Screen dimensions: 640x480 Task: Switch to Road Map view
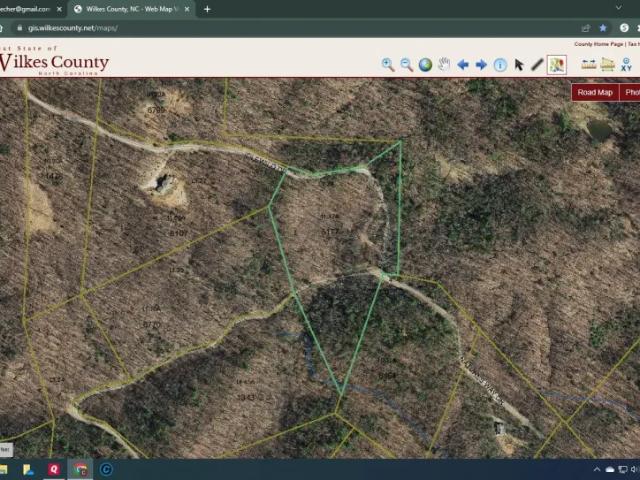pyautogui.click(x=595, y=92)
